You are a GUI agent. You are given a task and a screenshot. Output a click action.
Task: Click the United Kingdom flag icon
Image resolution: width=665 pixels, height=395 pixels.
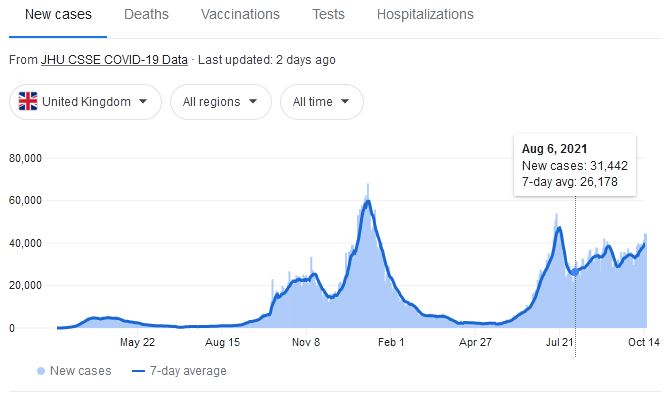28,101
